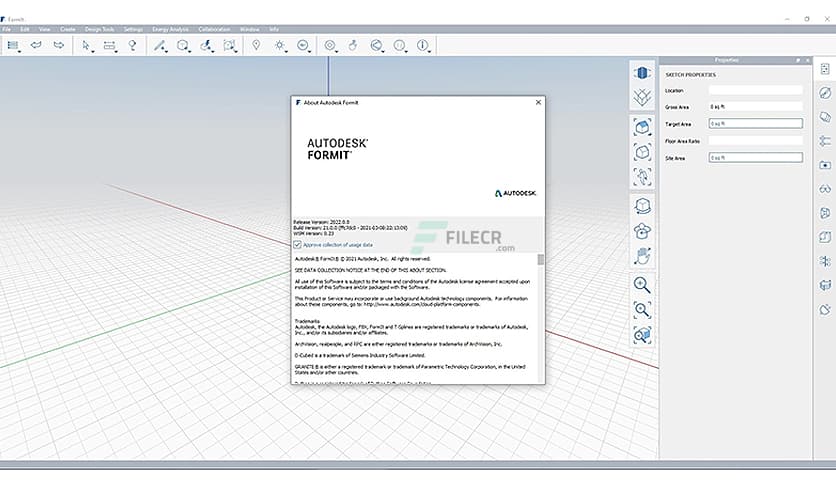Click the ground grid view icon
The height and width of the screenshot is (484, 836).
pos(642,98)
